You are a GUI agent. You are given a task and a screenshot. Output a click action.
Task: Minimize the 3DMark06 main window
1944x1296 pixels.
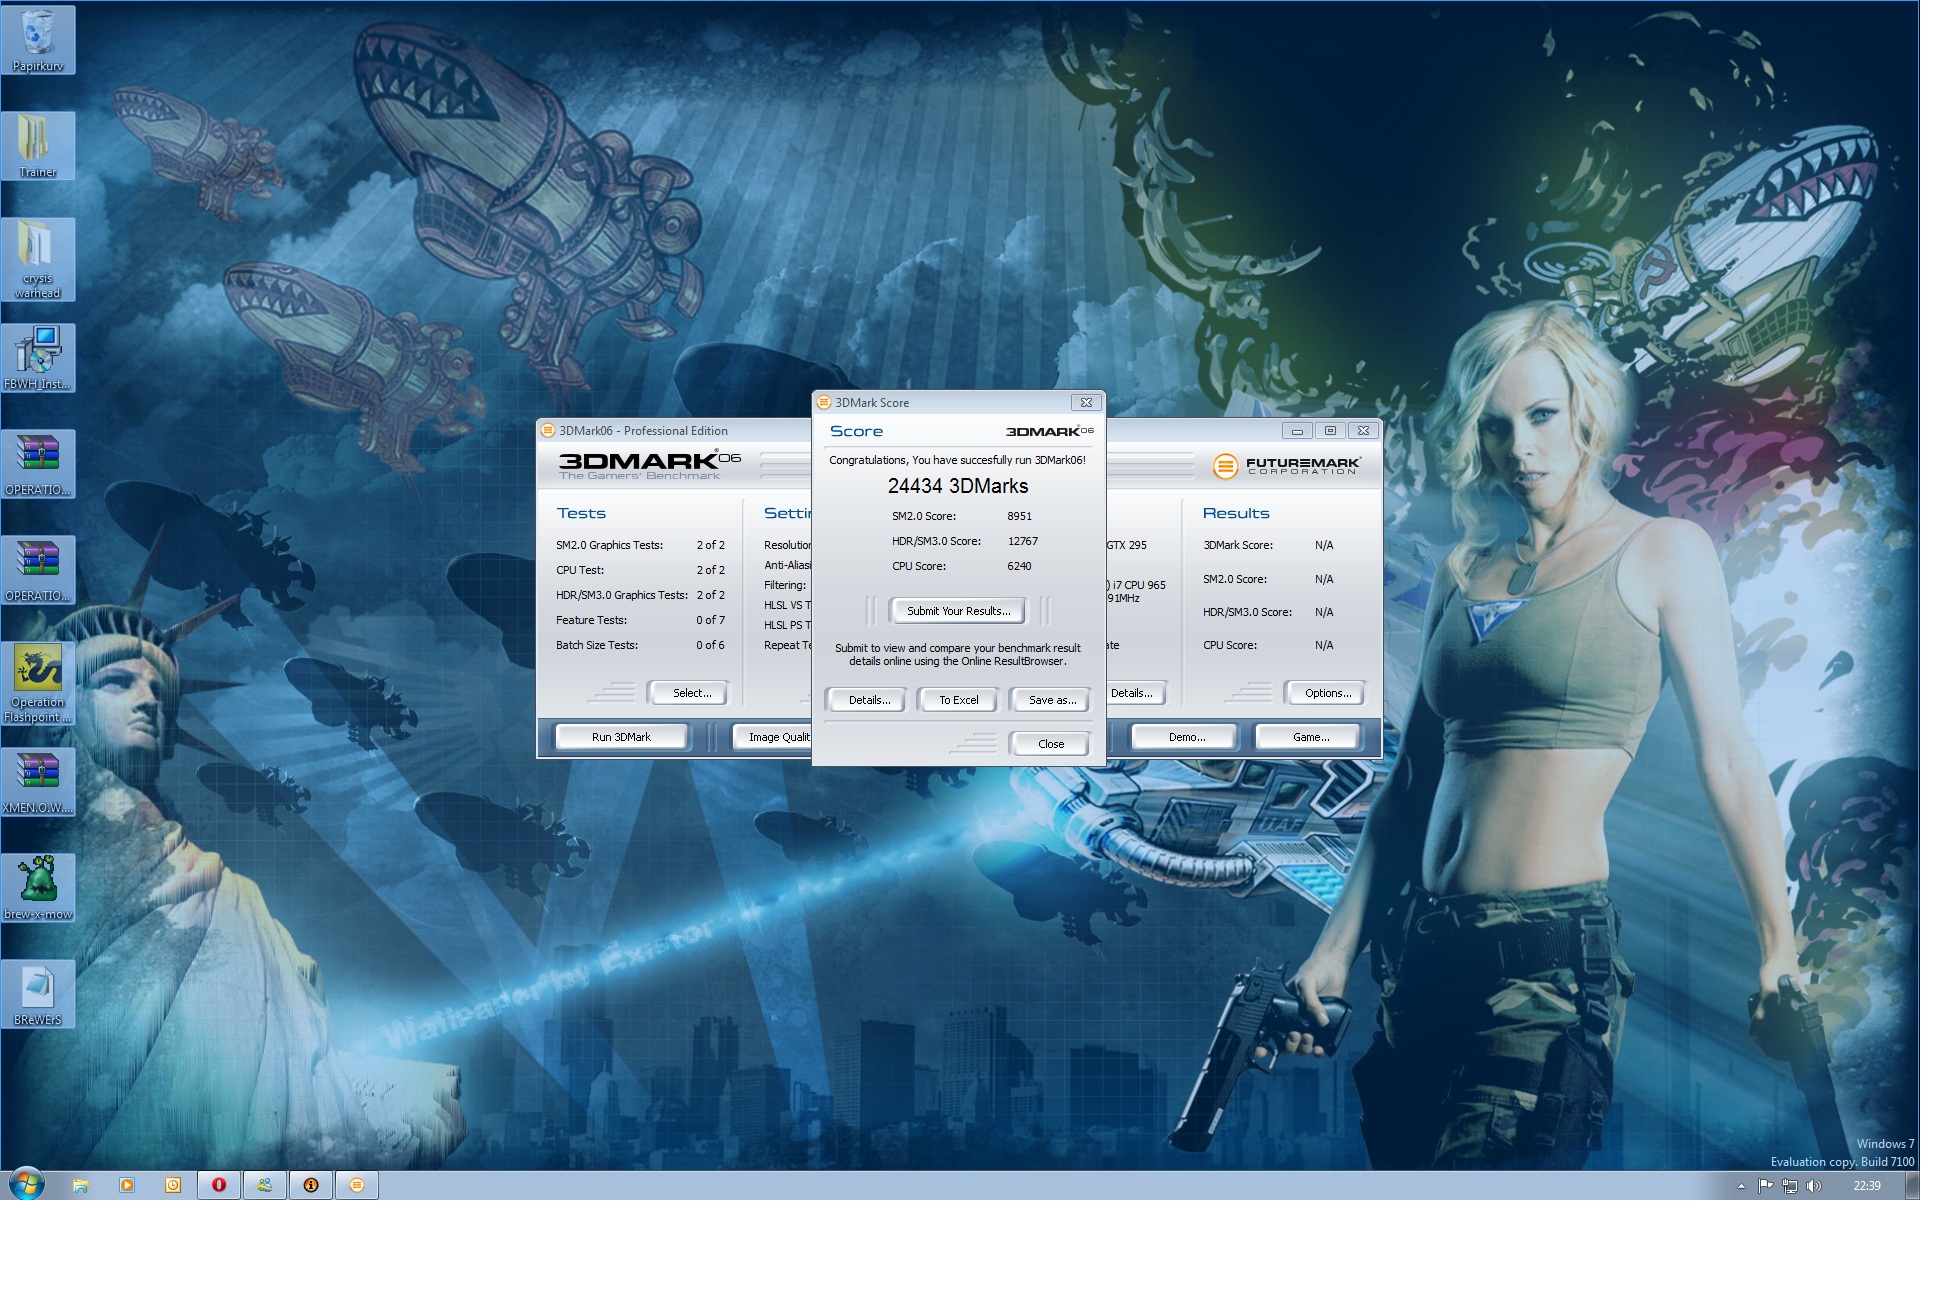(x=1297, y=431)
